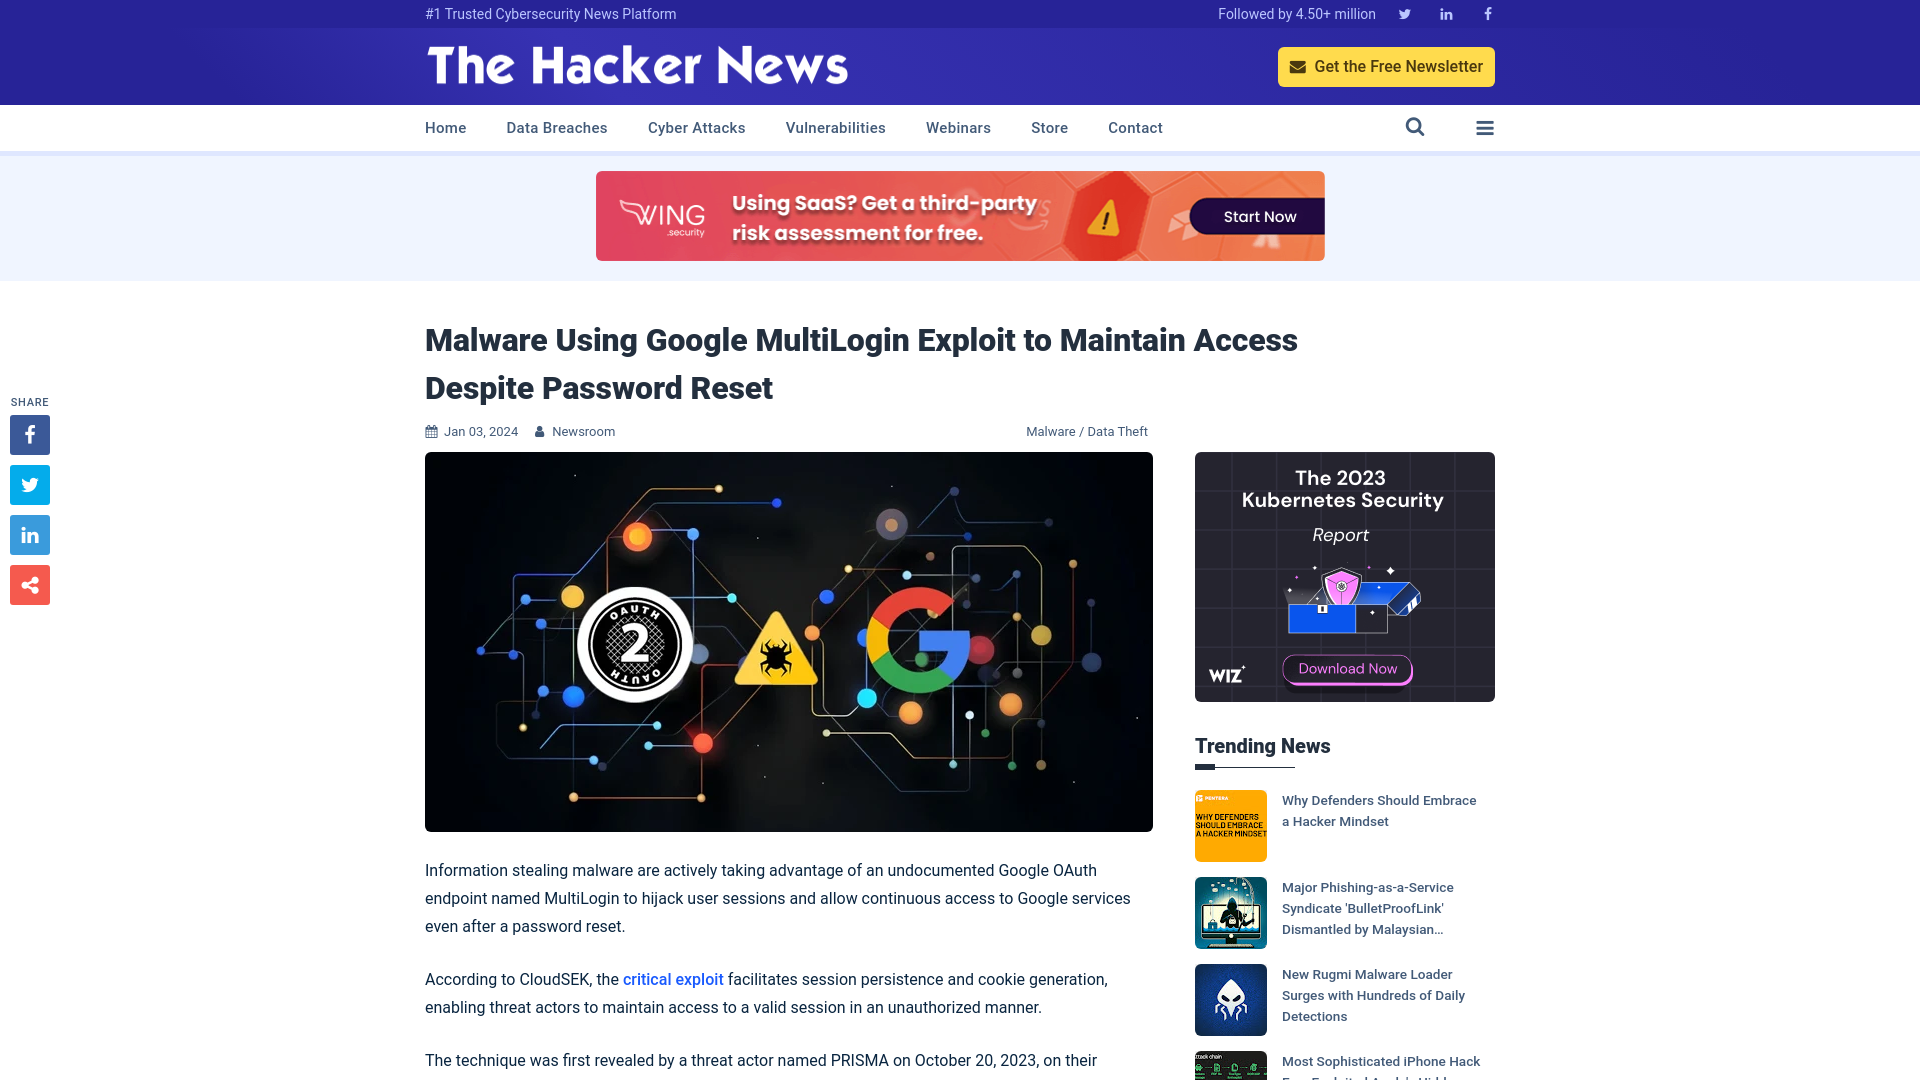
Task: Open the Vulnerabilities menu item
Action: click(835, 128)
